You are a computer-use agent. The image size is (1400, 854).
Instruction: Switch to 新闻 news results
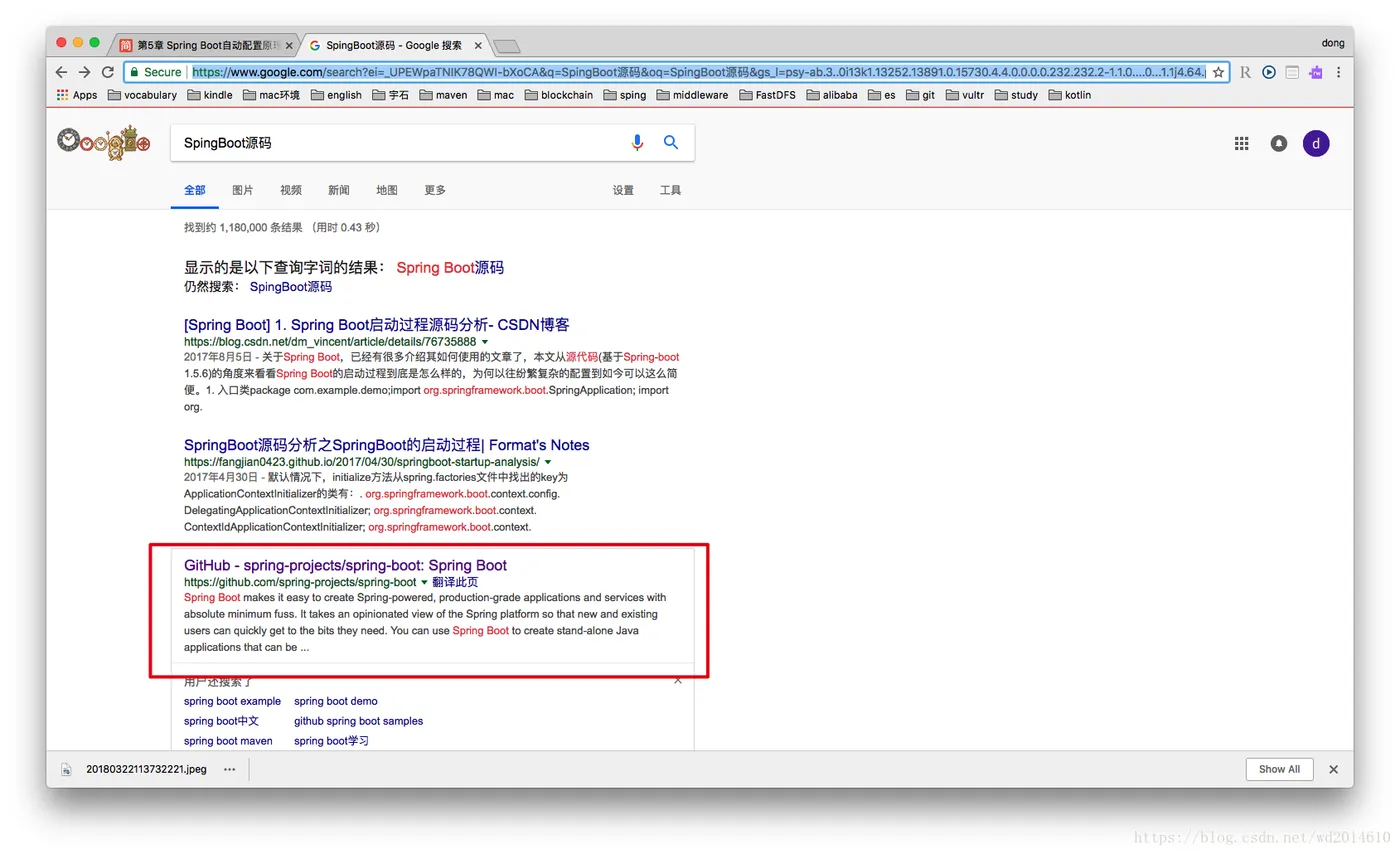tap(339, 190)
